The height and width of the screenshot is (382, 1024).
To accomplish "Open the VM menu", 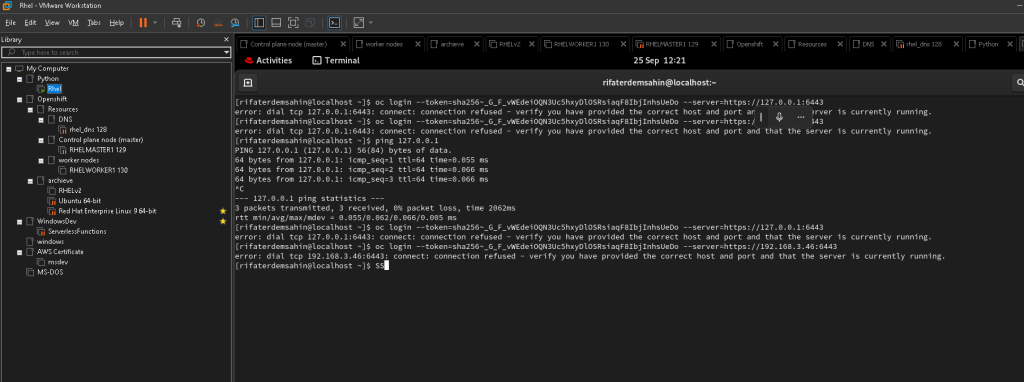I will tap(74, 22).
